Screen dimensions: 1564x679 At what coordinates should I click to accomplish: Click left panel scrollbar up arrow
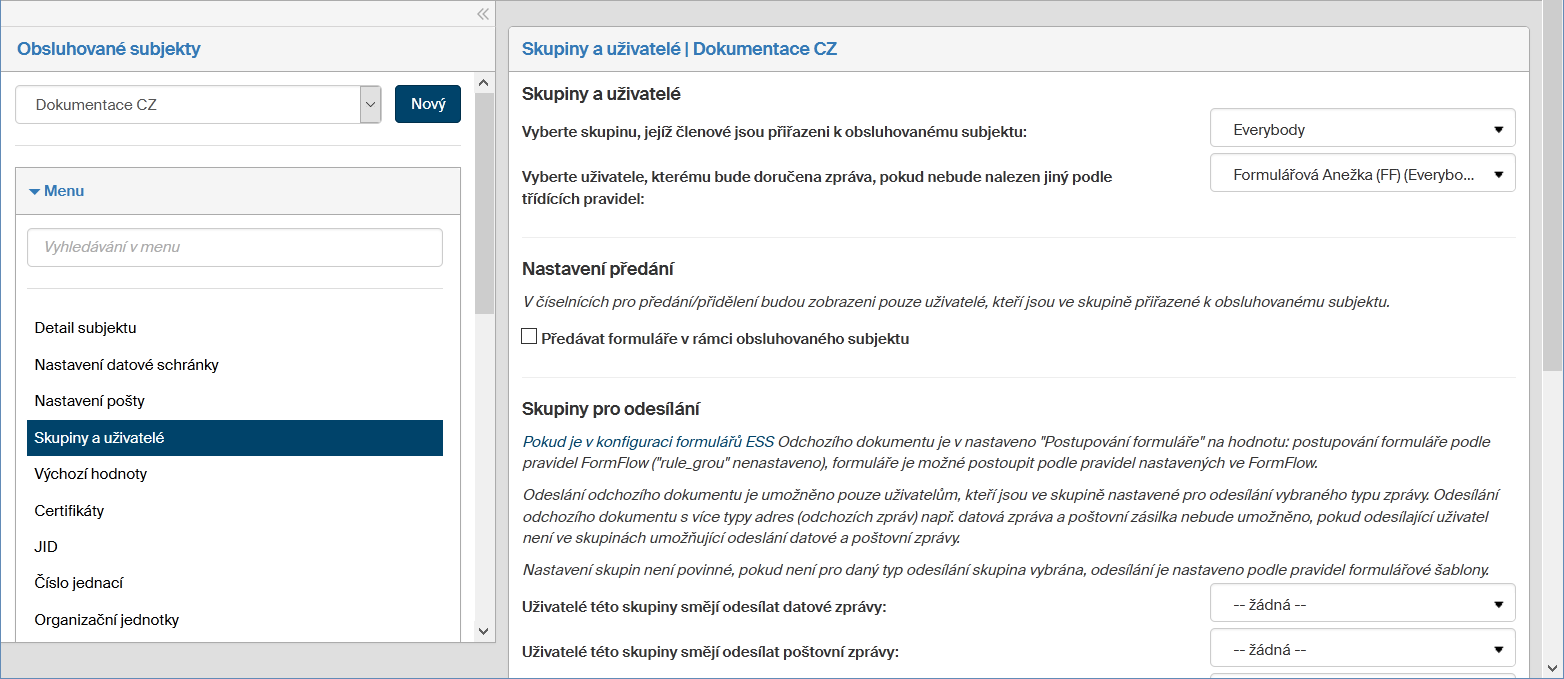click(484, 83)
